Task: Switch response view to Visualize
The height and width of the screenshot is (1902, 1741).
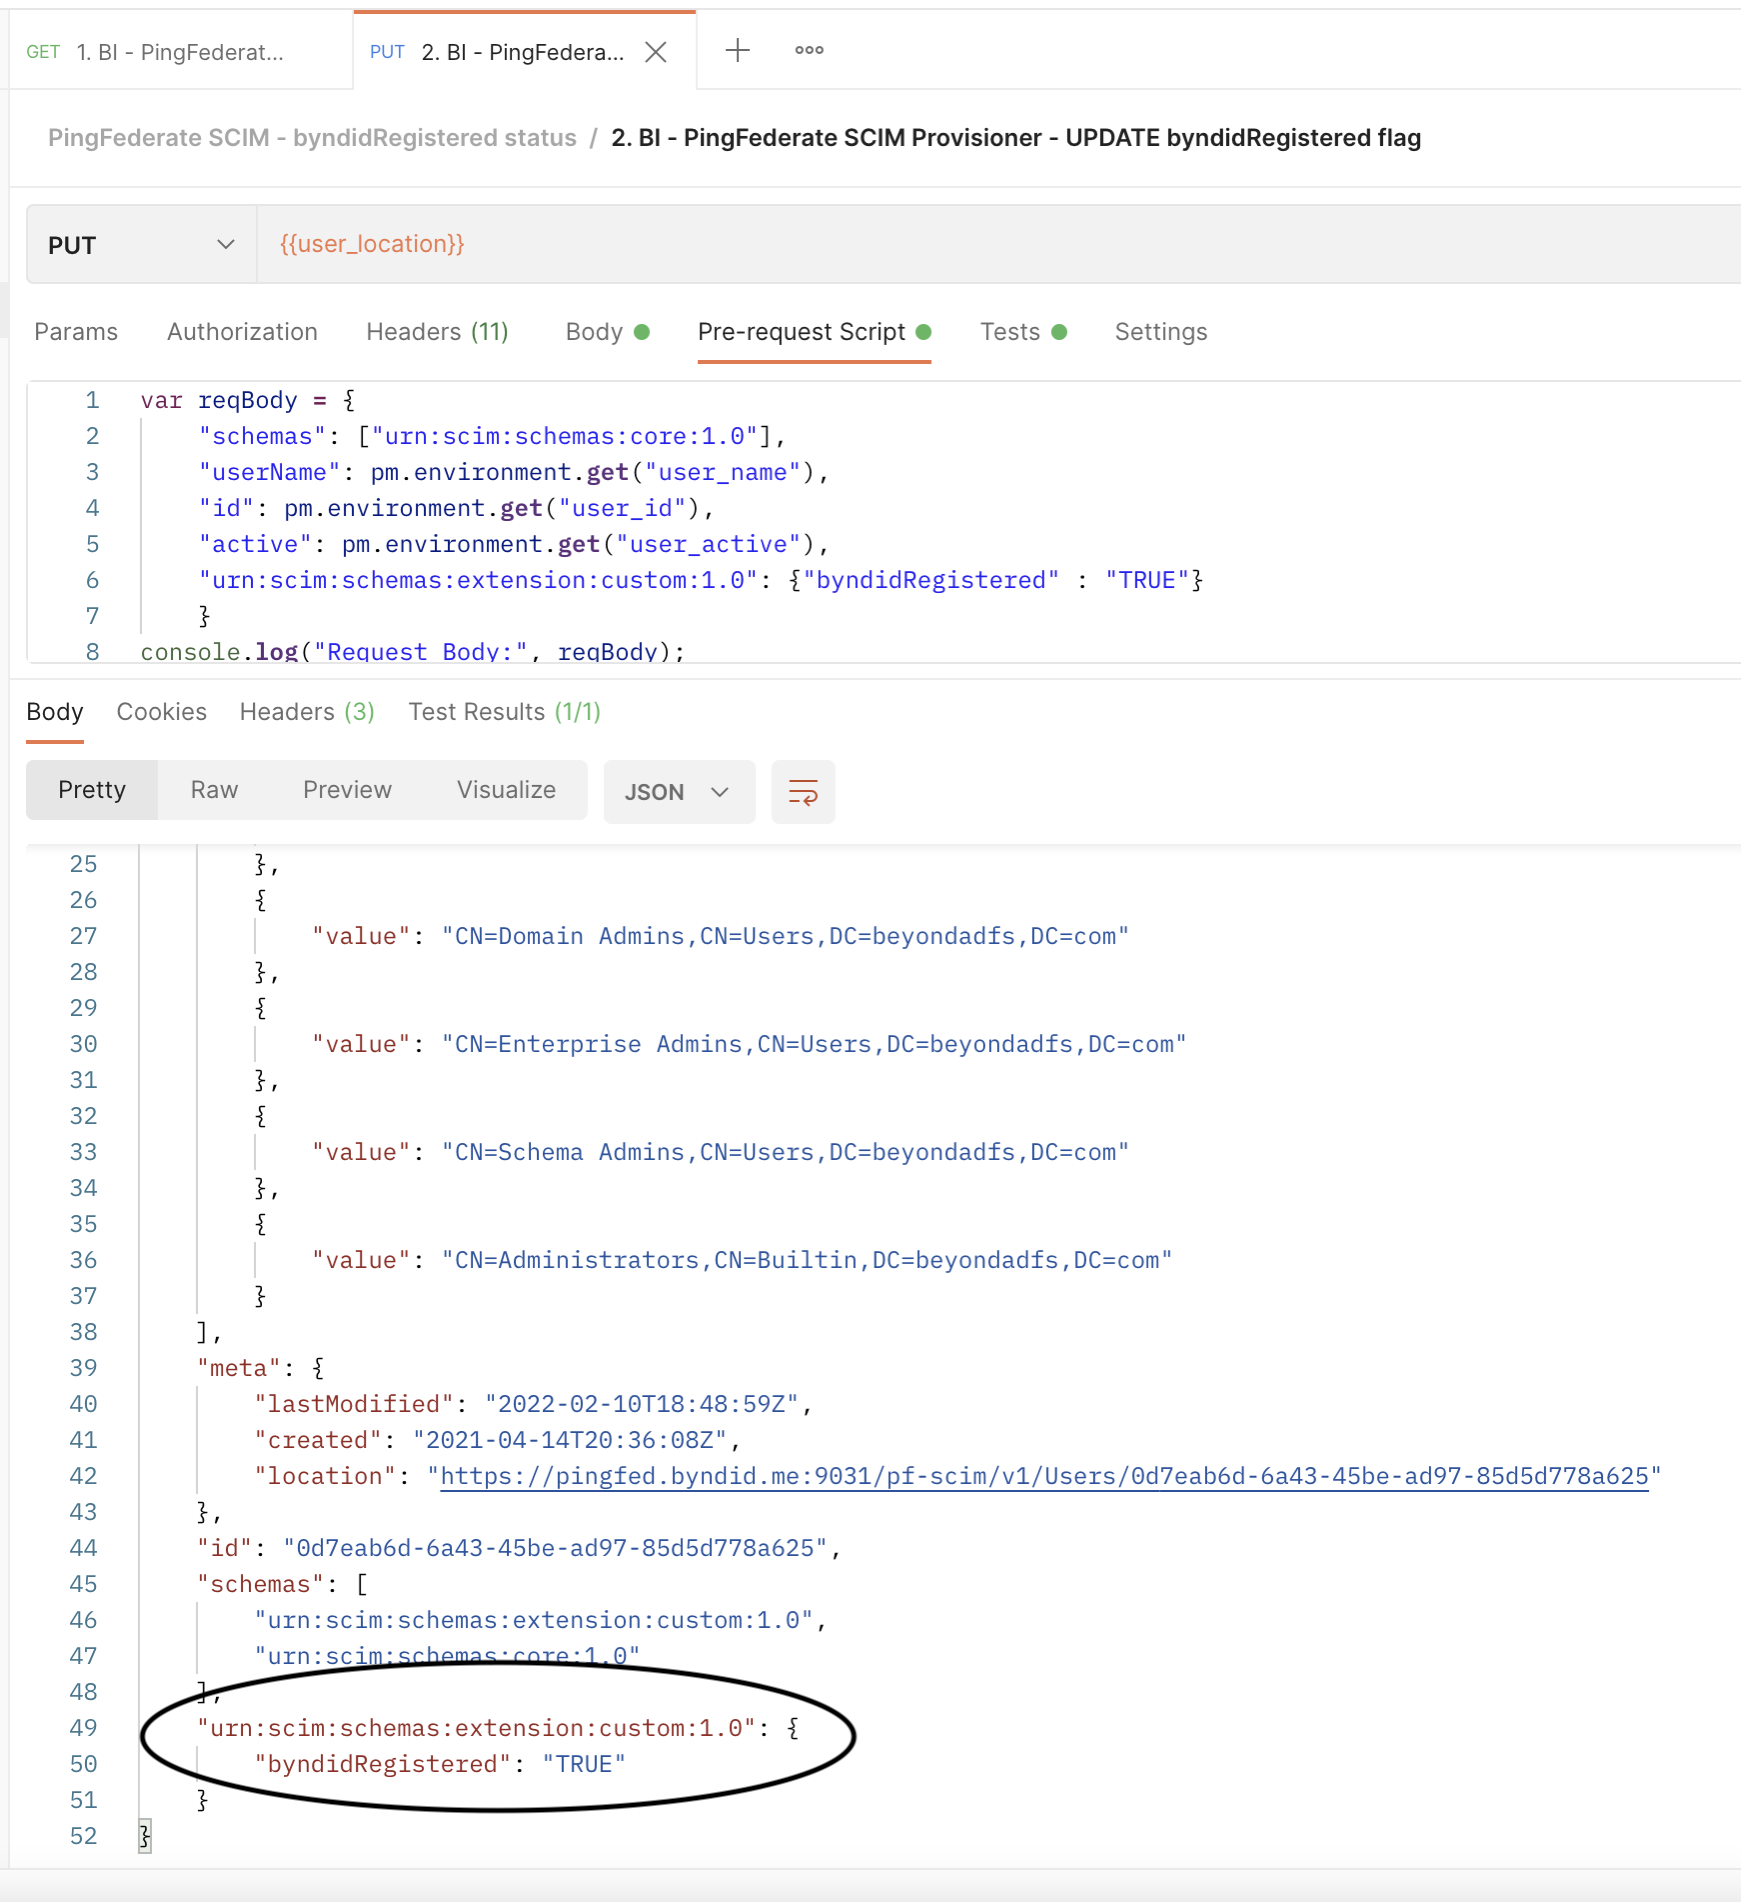Action: pyautogui.click(x=506, y=790)
